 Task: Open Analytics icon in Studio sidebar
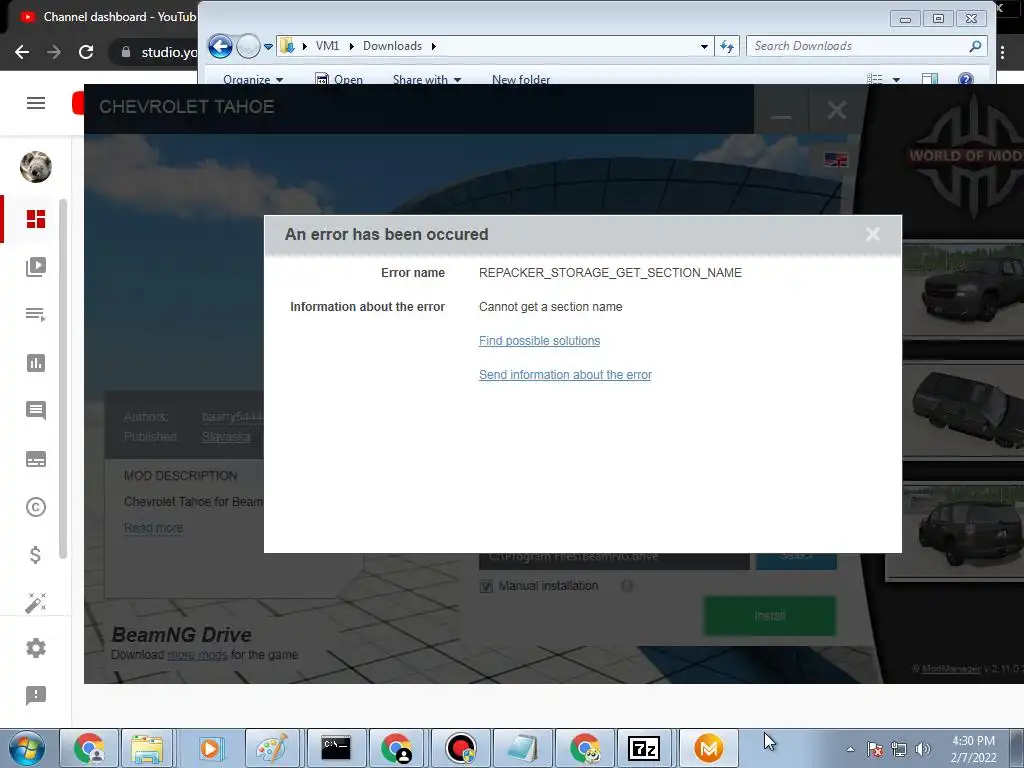[x=36, y=363]
